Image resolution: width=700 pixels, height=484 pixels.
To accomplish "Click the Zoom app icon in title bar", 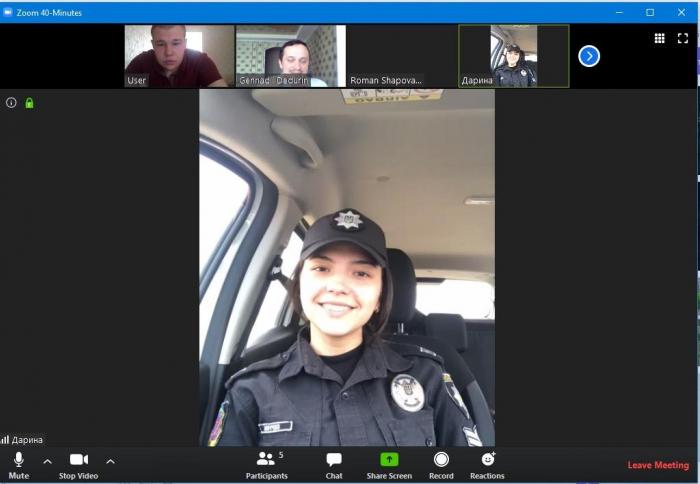I will point(9,12).
